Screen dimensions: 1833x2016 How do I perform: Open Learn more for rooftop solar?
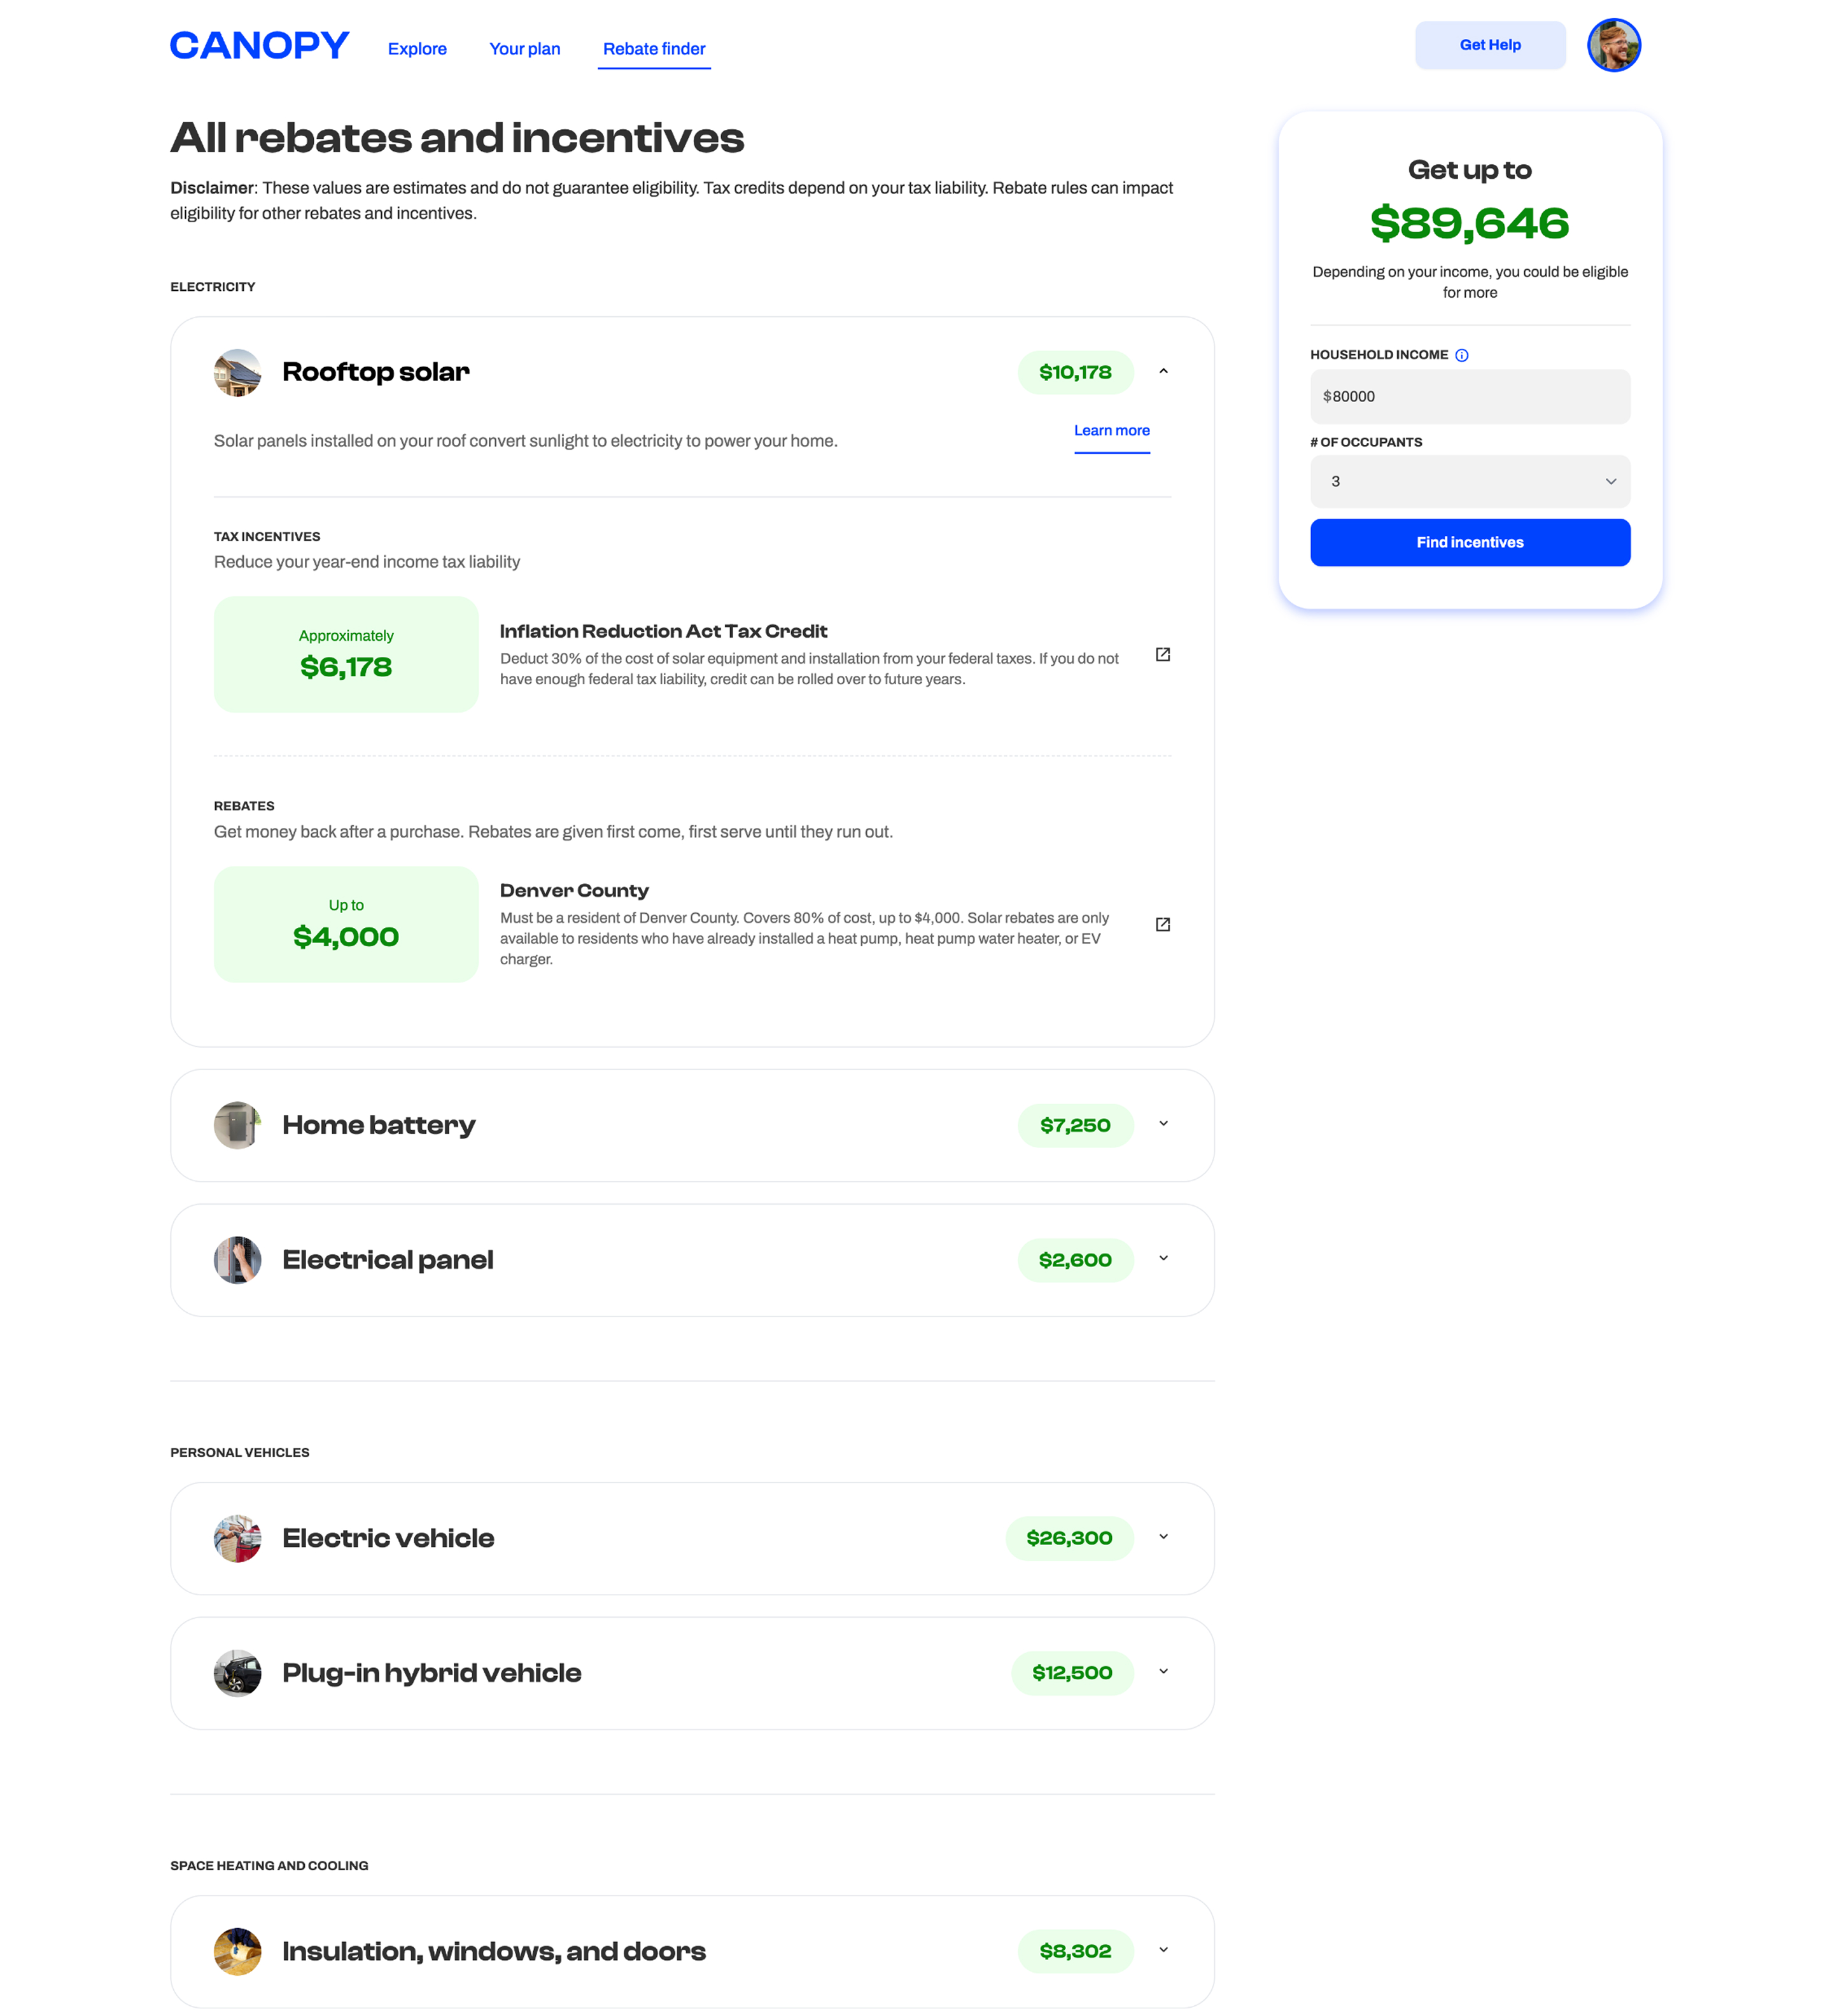point(1112,431)
